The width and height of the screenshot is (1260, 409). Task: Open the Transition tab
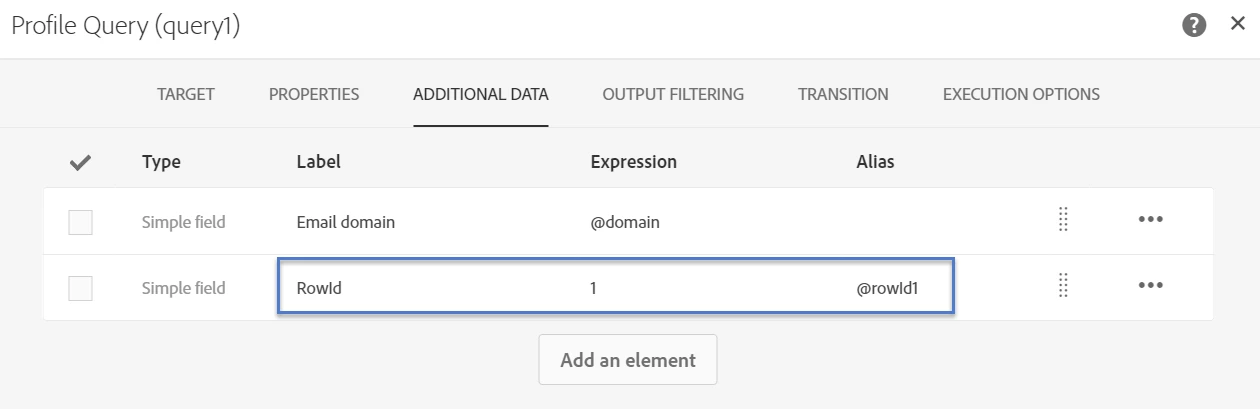(843, 95)
